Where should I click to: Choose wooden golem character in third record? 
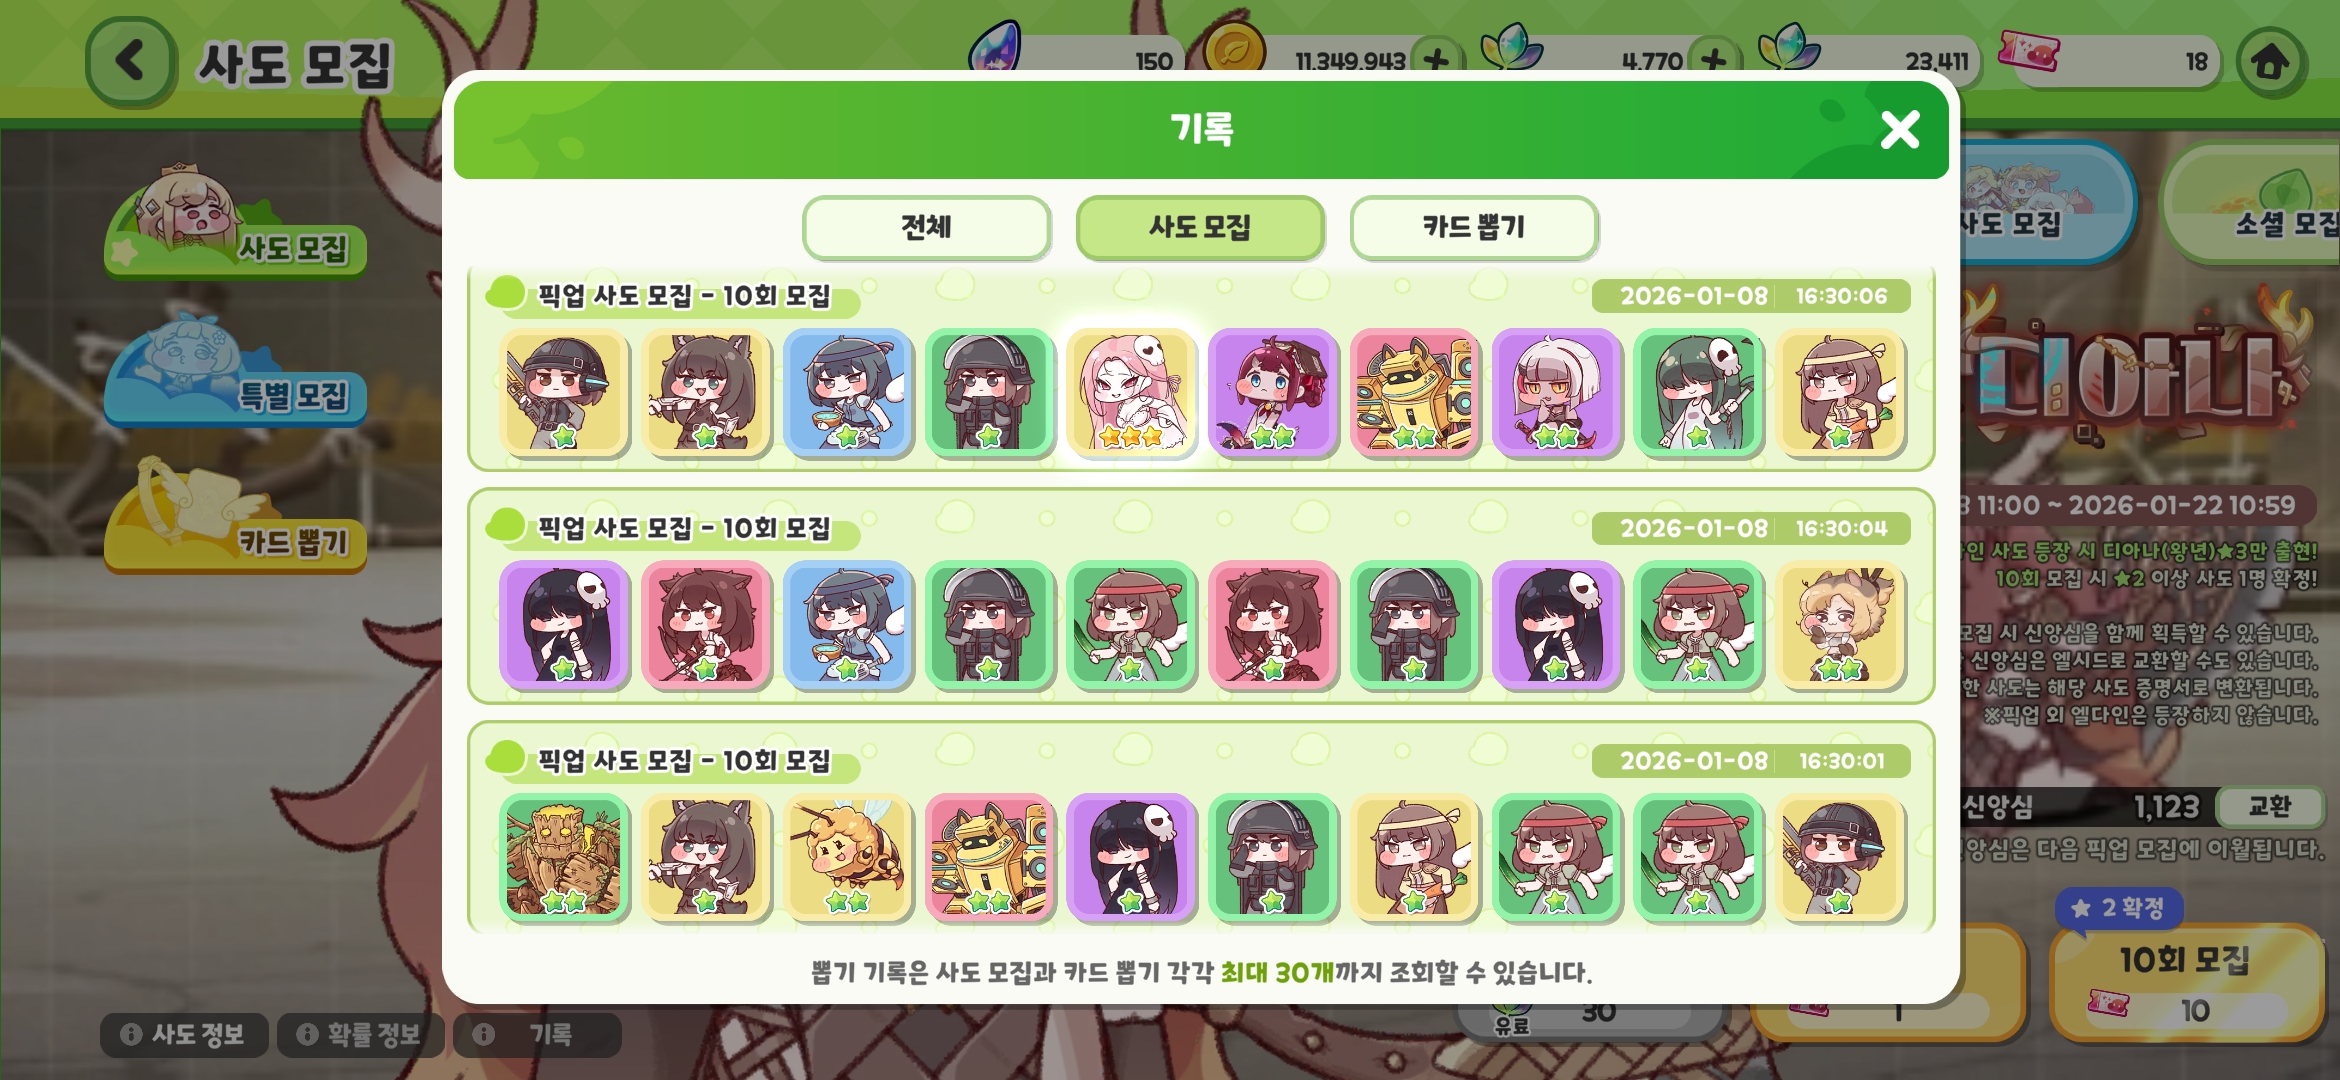pyautogui.click(x=564, y=857)
